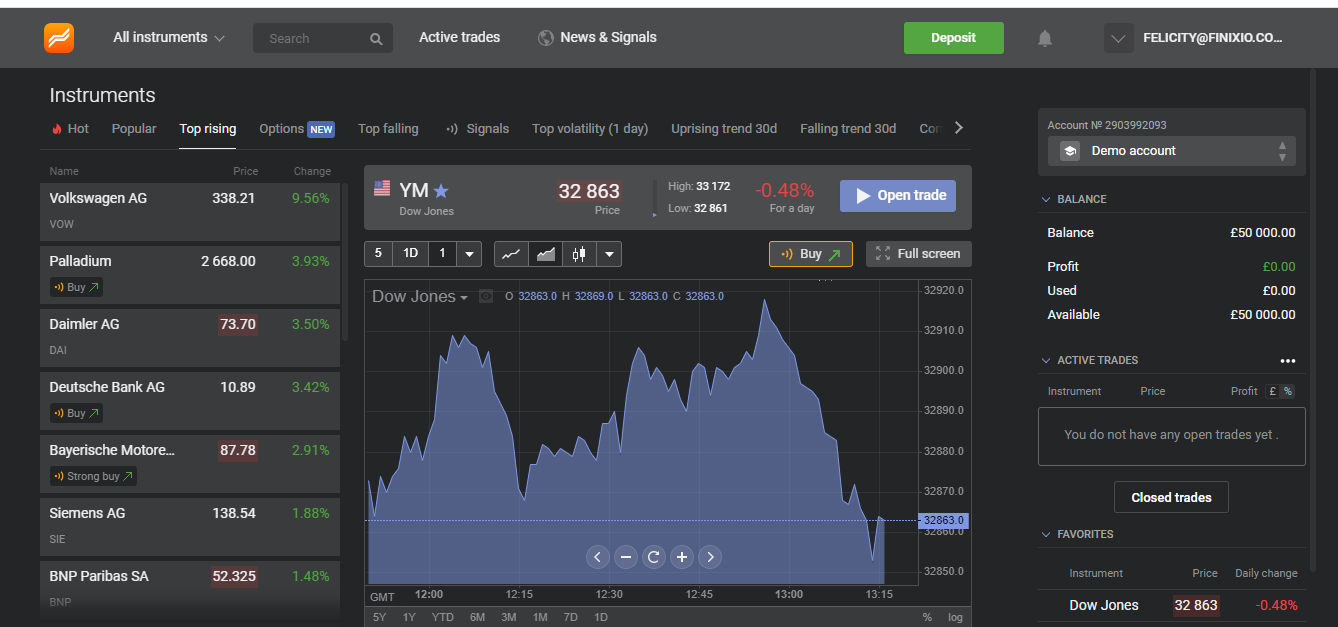Collapse the BALANCE section
This screenshot has width=1338, height=627.
[1046, 200]
